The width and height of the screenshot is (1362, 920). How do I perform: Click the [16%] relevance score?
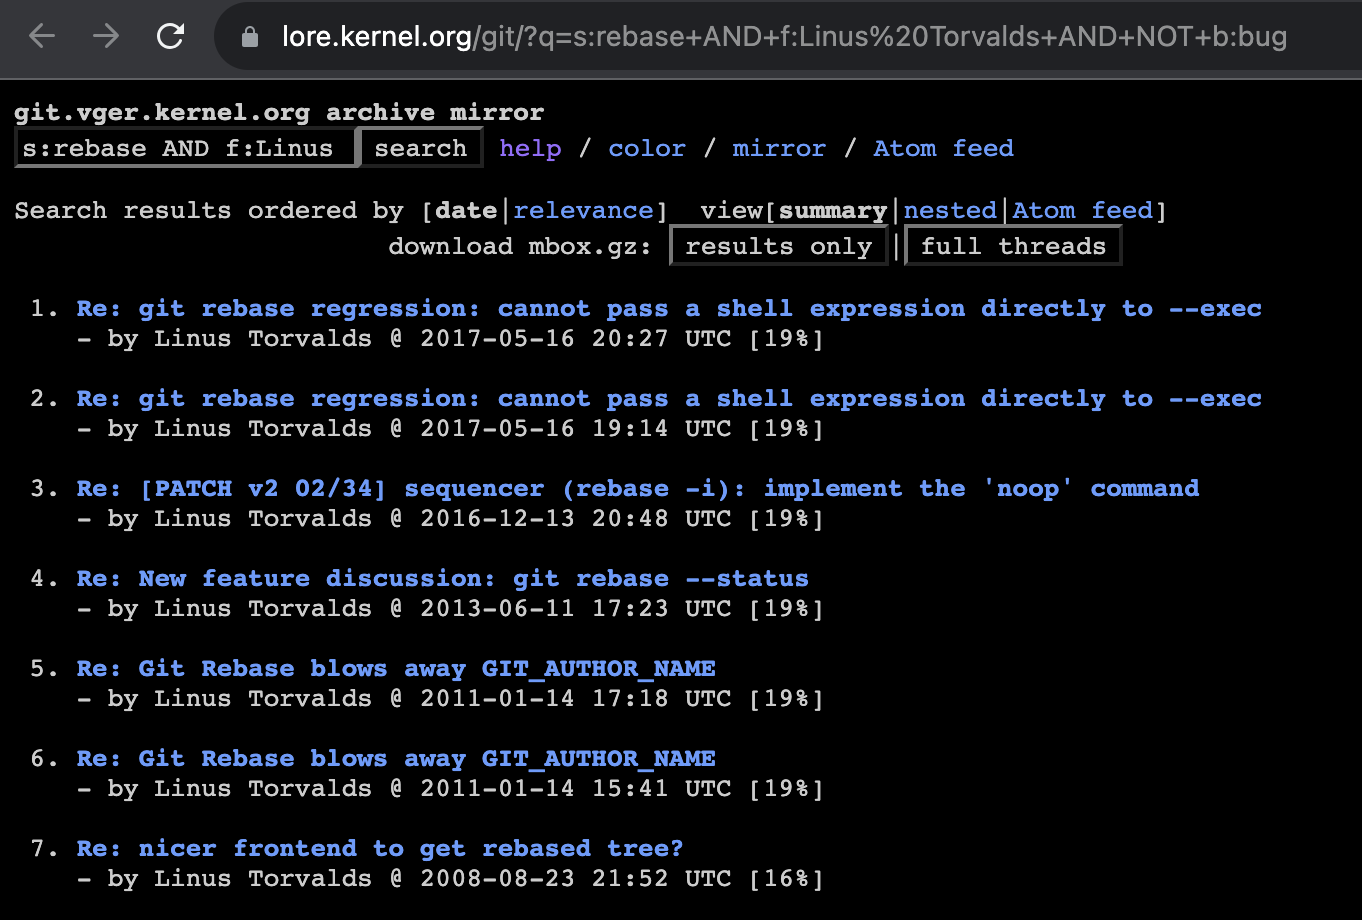point(786,878)
